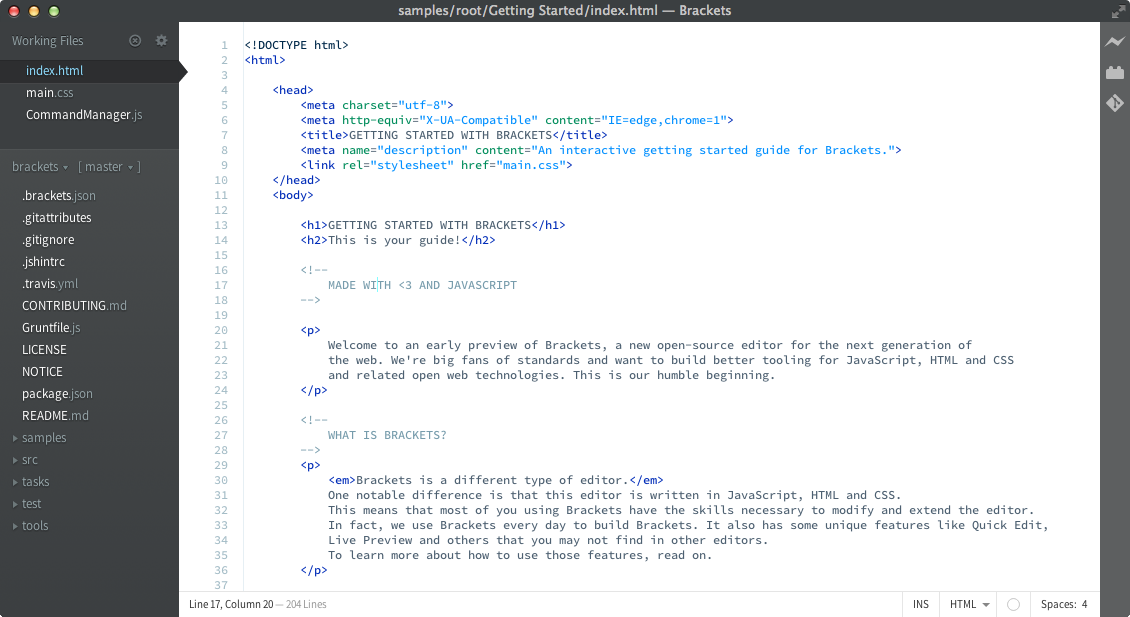Click meta description content line
This screenshot has width=1130, height=617.
(601, 150)
